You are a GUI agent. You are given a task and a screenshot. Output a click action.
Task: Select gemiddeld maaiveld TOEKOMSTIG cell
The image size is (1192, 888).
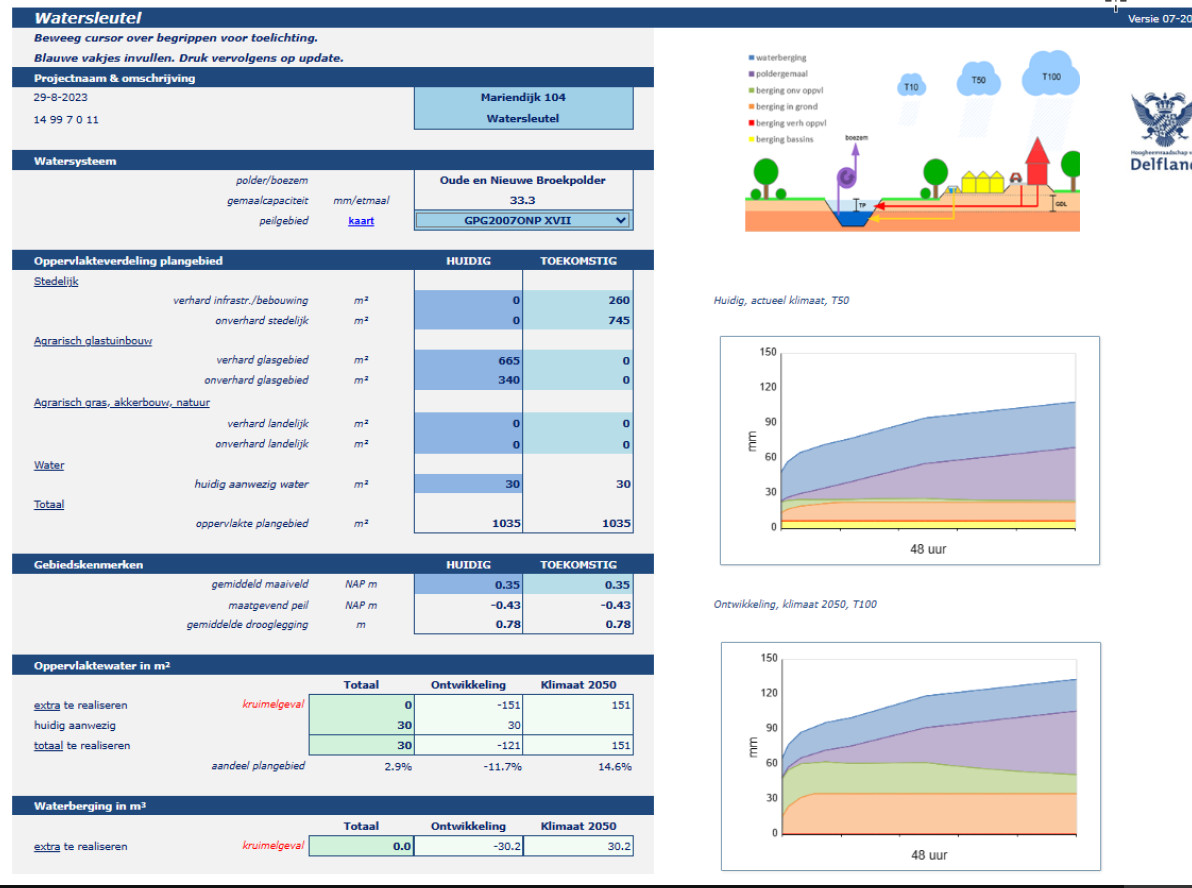(578, 585)
